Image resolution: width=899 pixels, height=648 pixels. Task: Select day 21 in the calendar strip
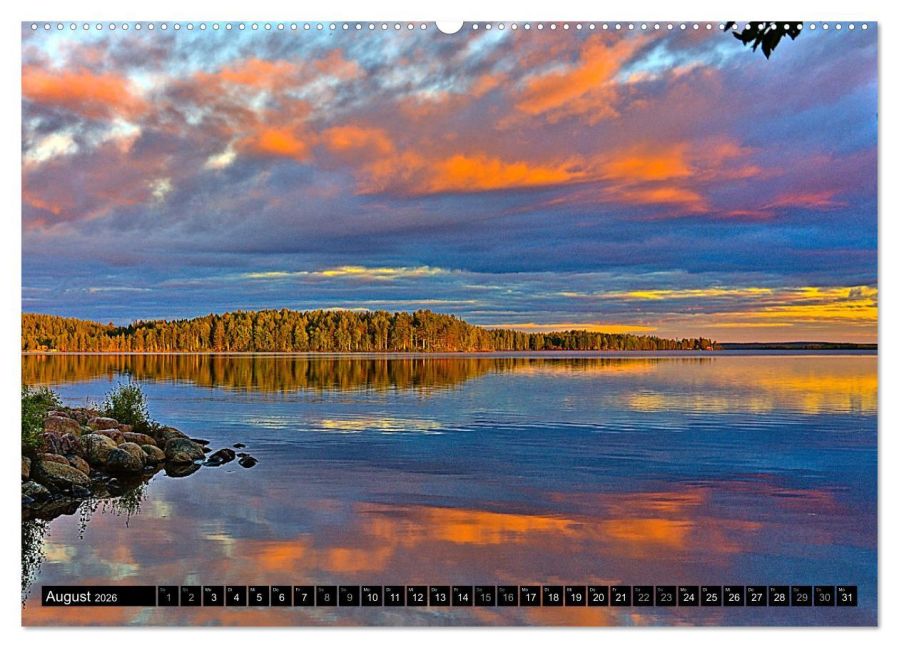[x=620, y=597]
